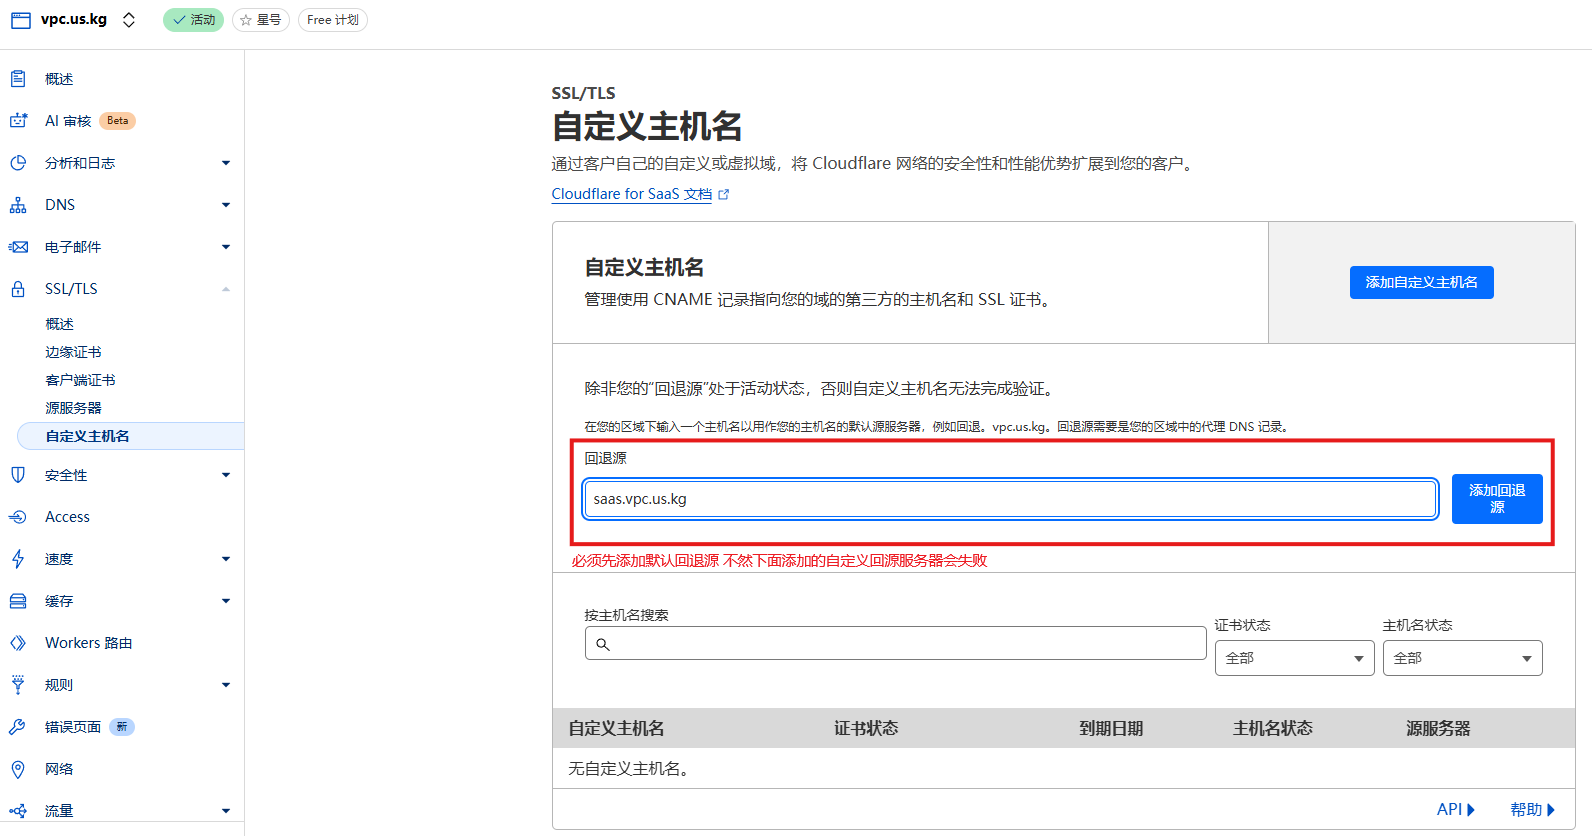
Task: Click 添加自定义主机名 button
Action: pos(1421,282)
